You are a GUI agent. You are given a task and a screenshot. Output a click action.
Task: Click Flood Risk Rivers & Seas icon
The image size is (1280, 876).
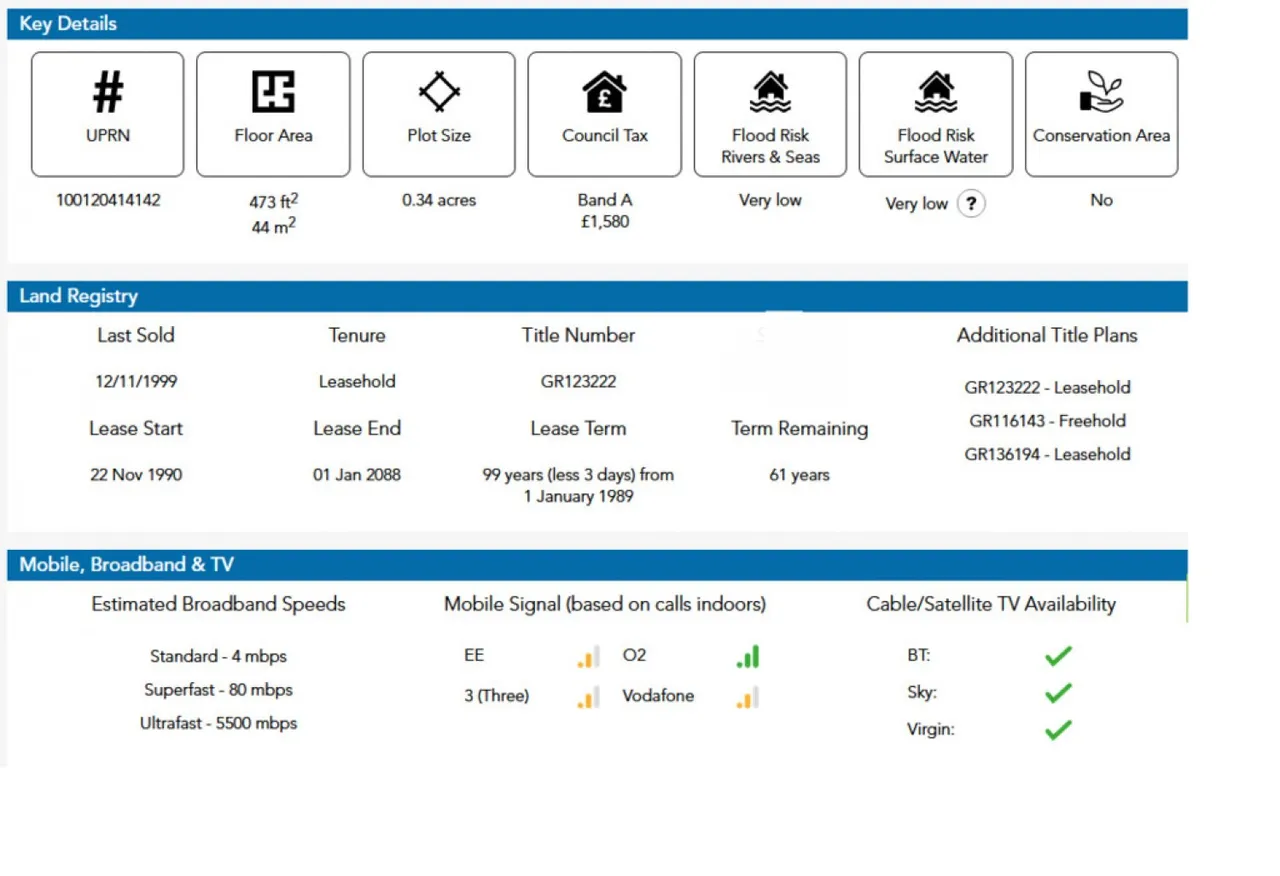coord(770,92)
